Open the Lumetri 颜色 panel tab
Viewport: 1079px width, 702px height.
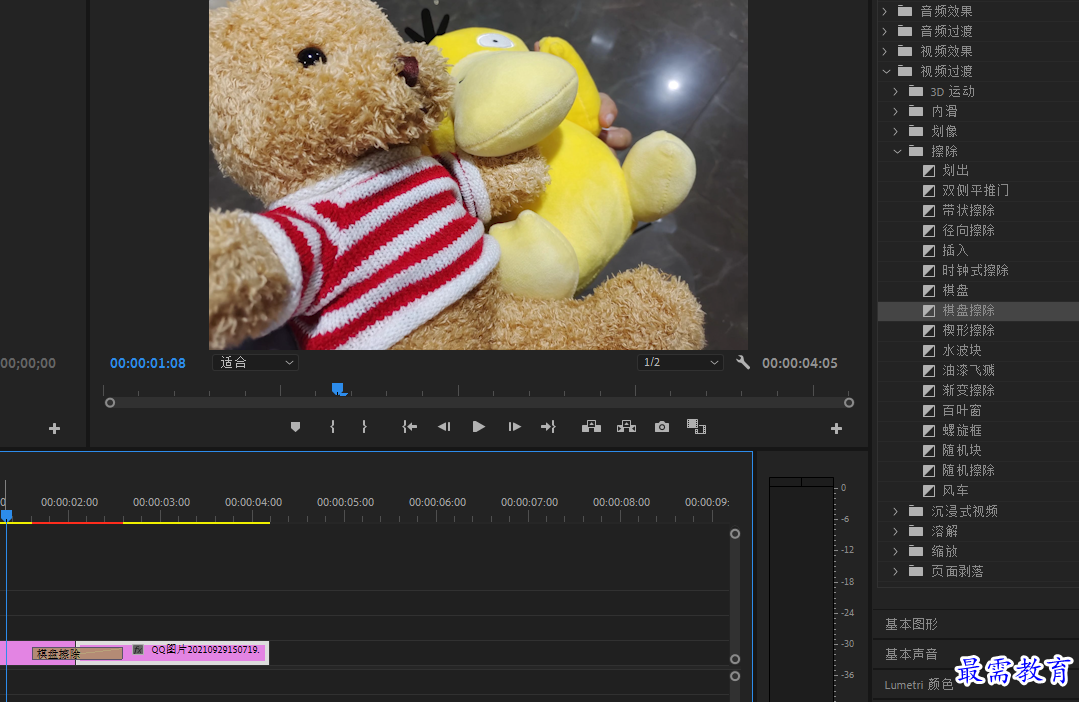(x=918, y=685)
